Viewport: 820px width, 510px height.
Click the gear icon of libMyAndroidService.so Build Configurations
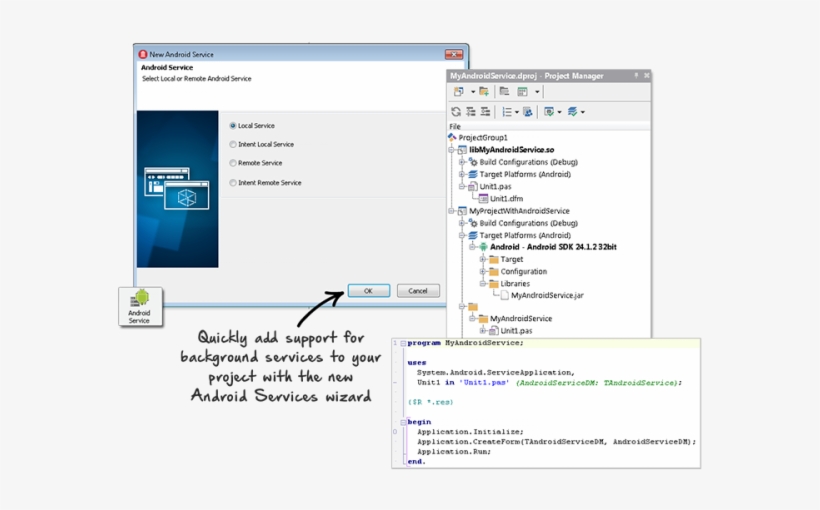pyautogui.click(x=473, y=162)
